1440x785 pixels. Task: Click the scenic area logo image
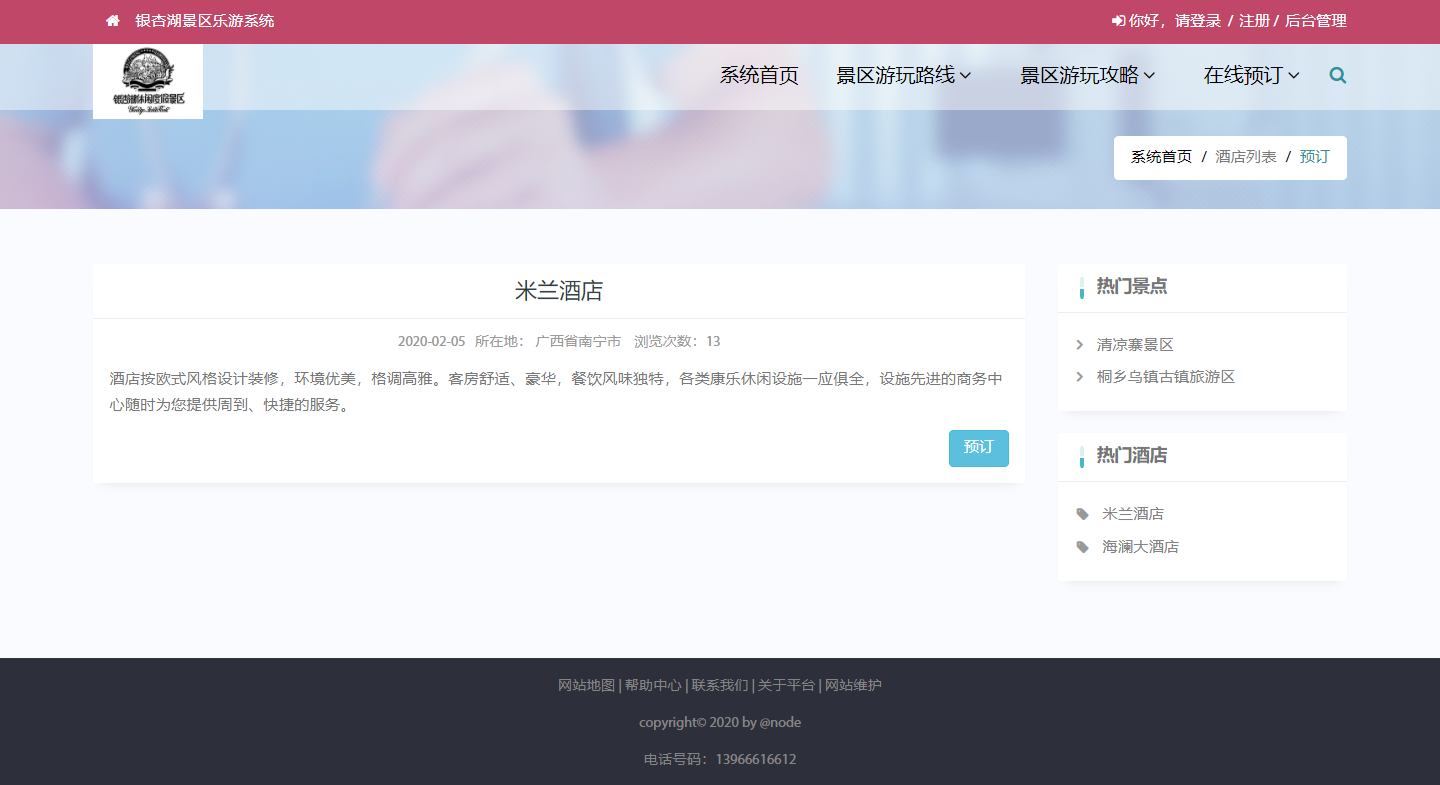(148, 81)
